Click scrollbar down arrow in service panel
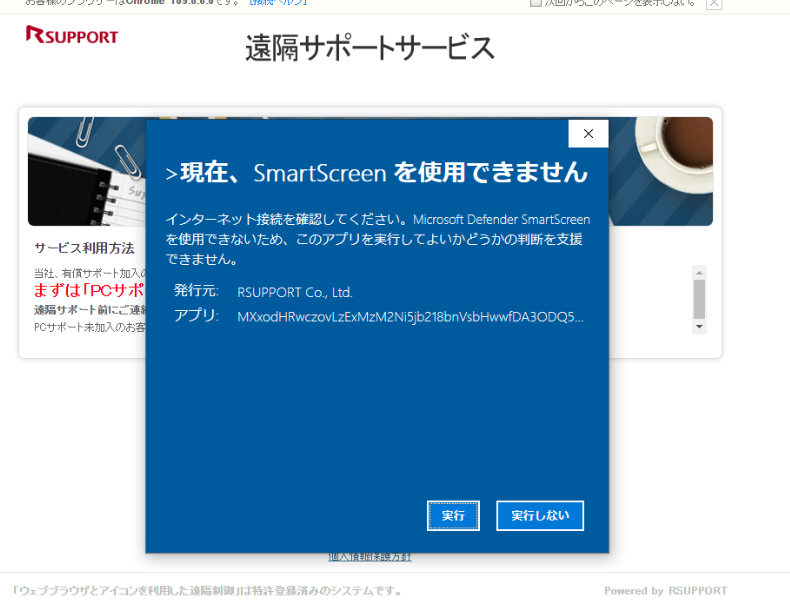 [699, 327]
